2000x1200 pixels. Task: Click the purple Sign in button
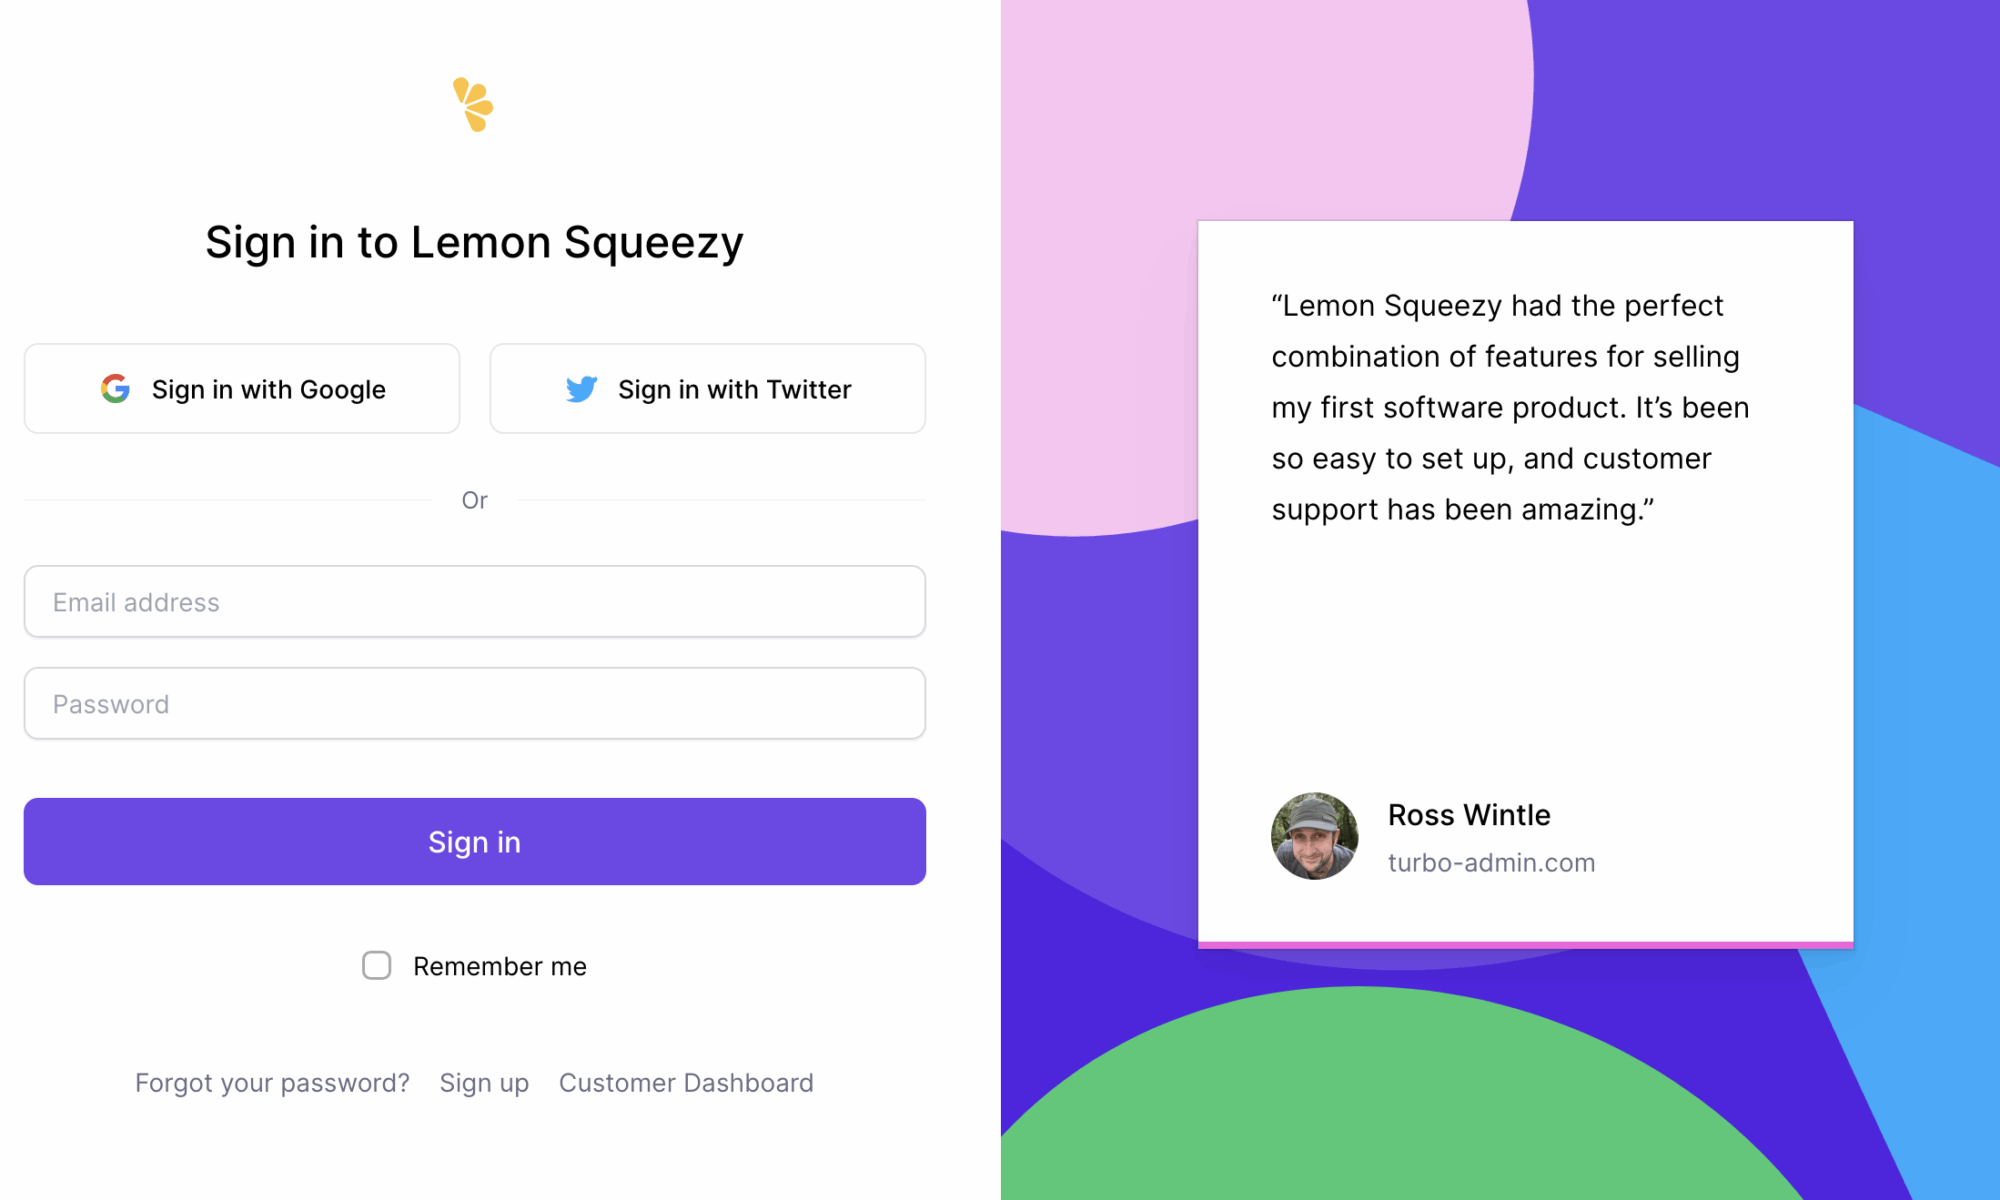pos(475,842)
